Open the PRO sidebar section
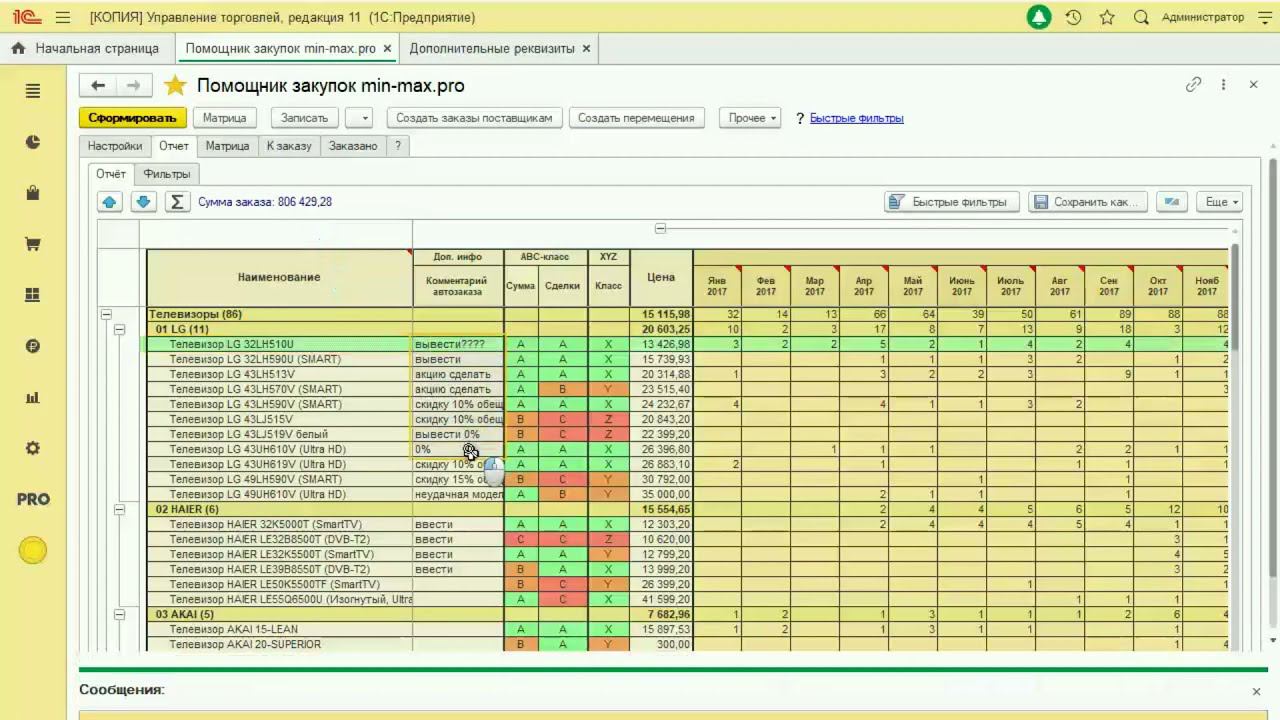 pyautogui.click(x=33, y=499)
